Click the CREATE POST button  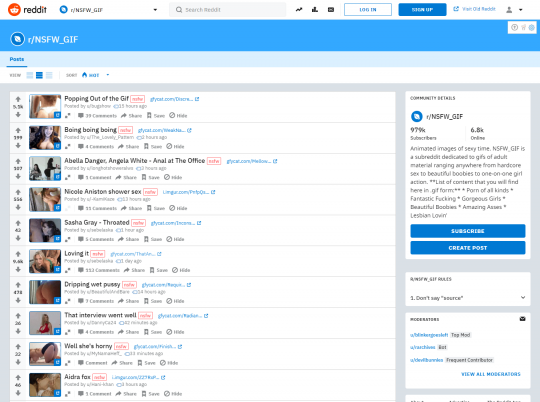tap(468, 248)
